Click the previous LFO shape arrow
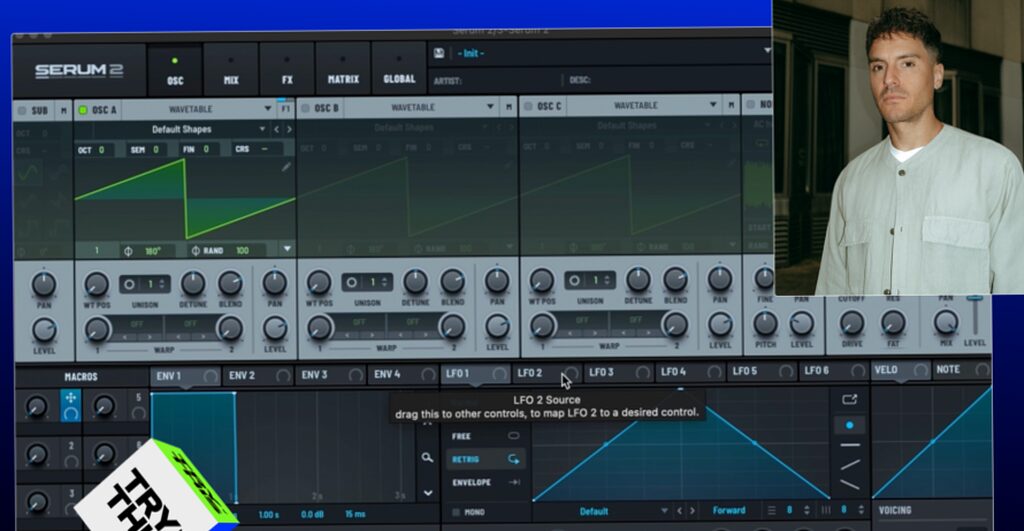 679,511
